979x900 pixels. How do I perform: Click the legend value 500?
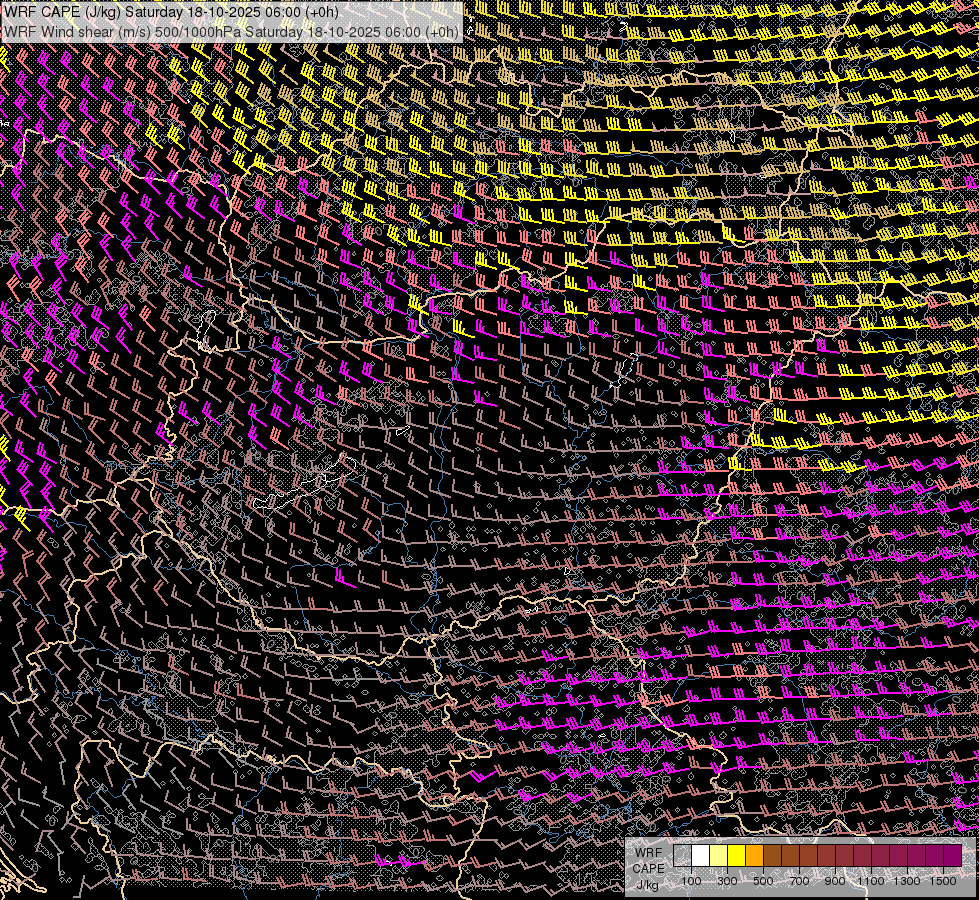(763, 881)
